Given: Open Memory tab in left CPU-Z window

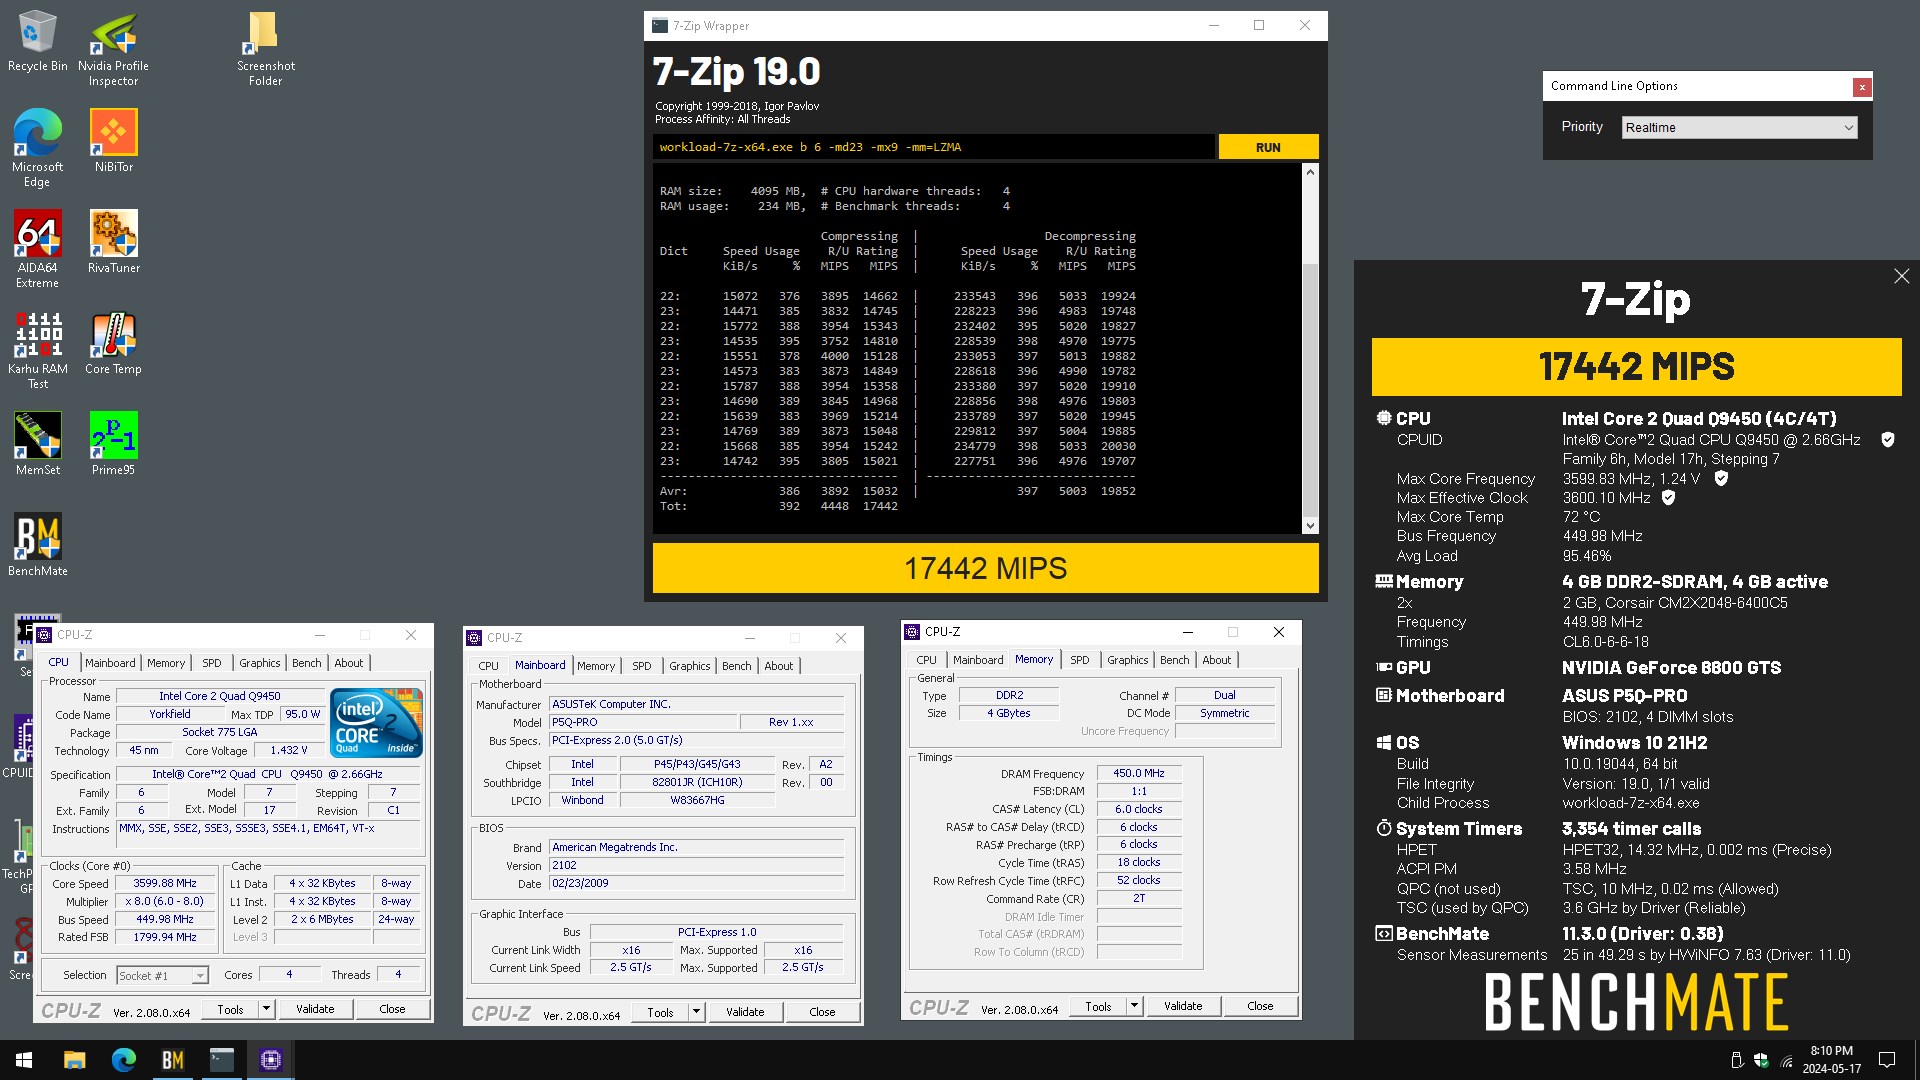Looking at the screenshot, I should click(166, 663).
